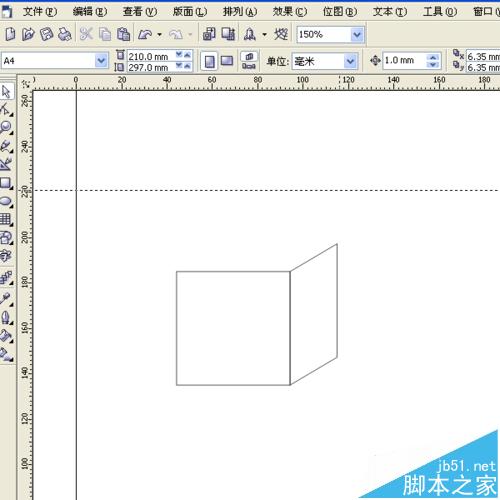Select the Text tool

[x=6, y=256]
